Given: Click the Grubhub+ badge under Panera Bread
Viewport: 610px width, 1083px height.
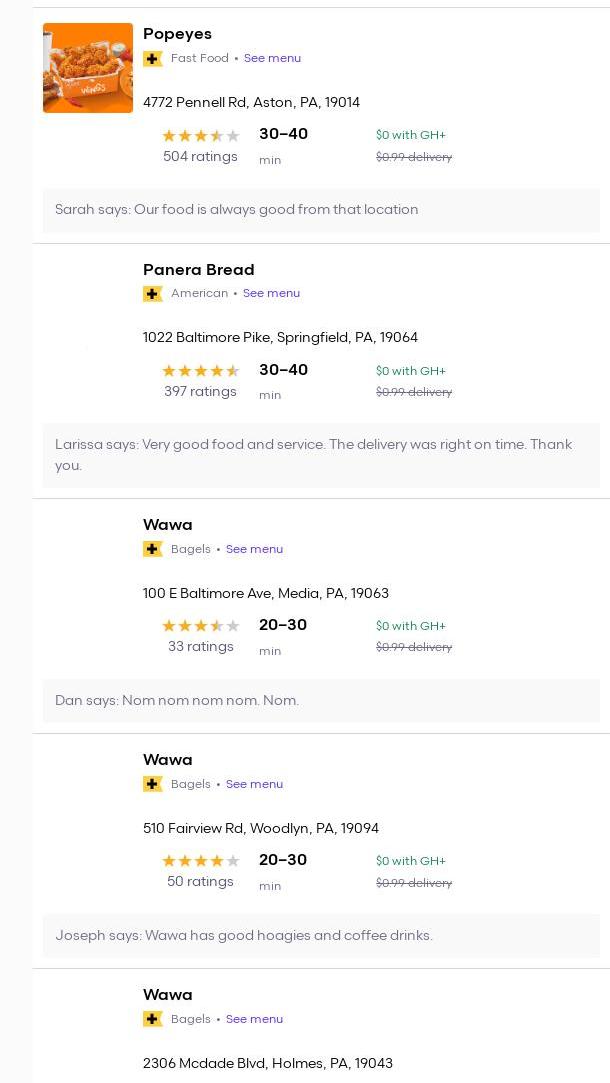Looking at the screenshot, I should (x=153, y=294).
